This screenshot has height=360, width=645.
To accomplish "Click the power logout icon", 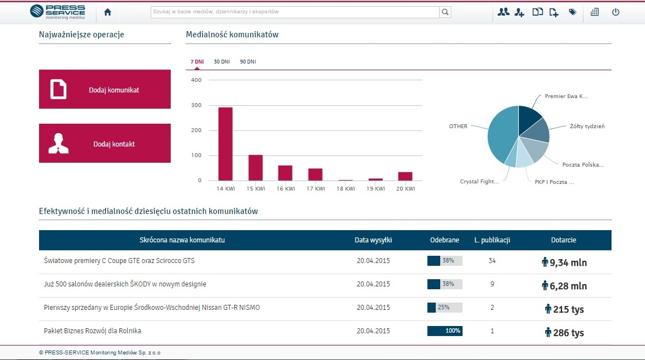I will 615,12.
